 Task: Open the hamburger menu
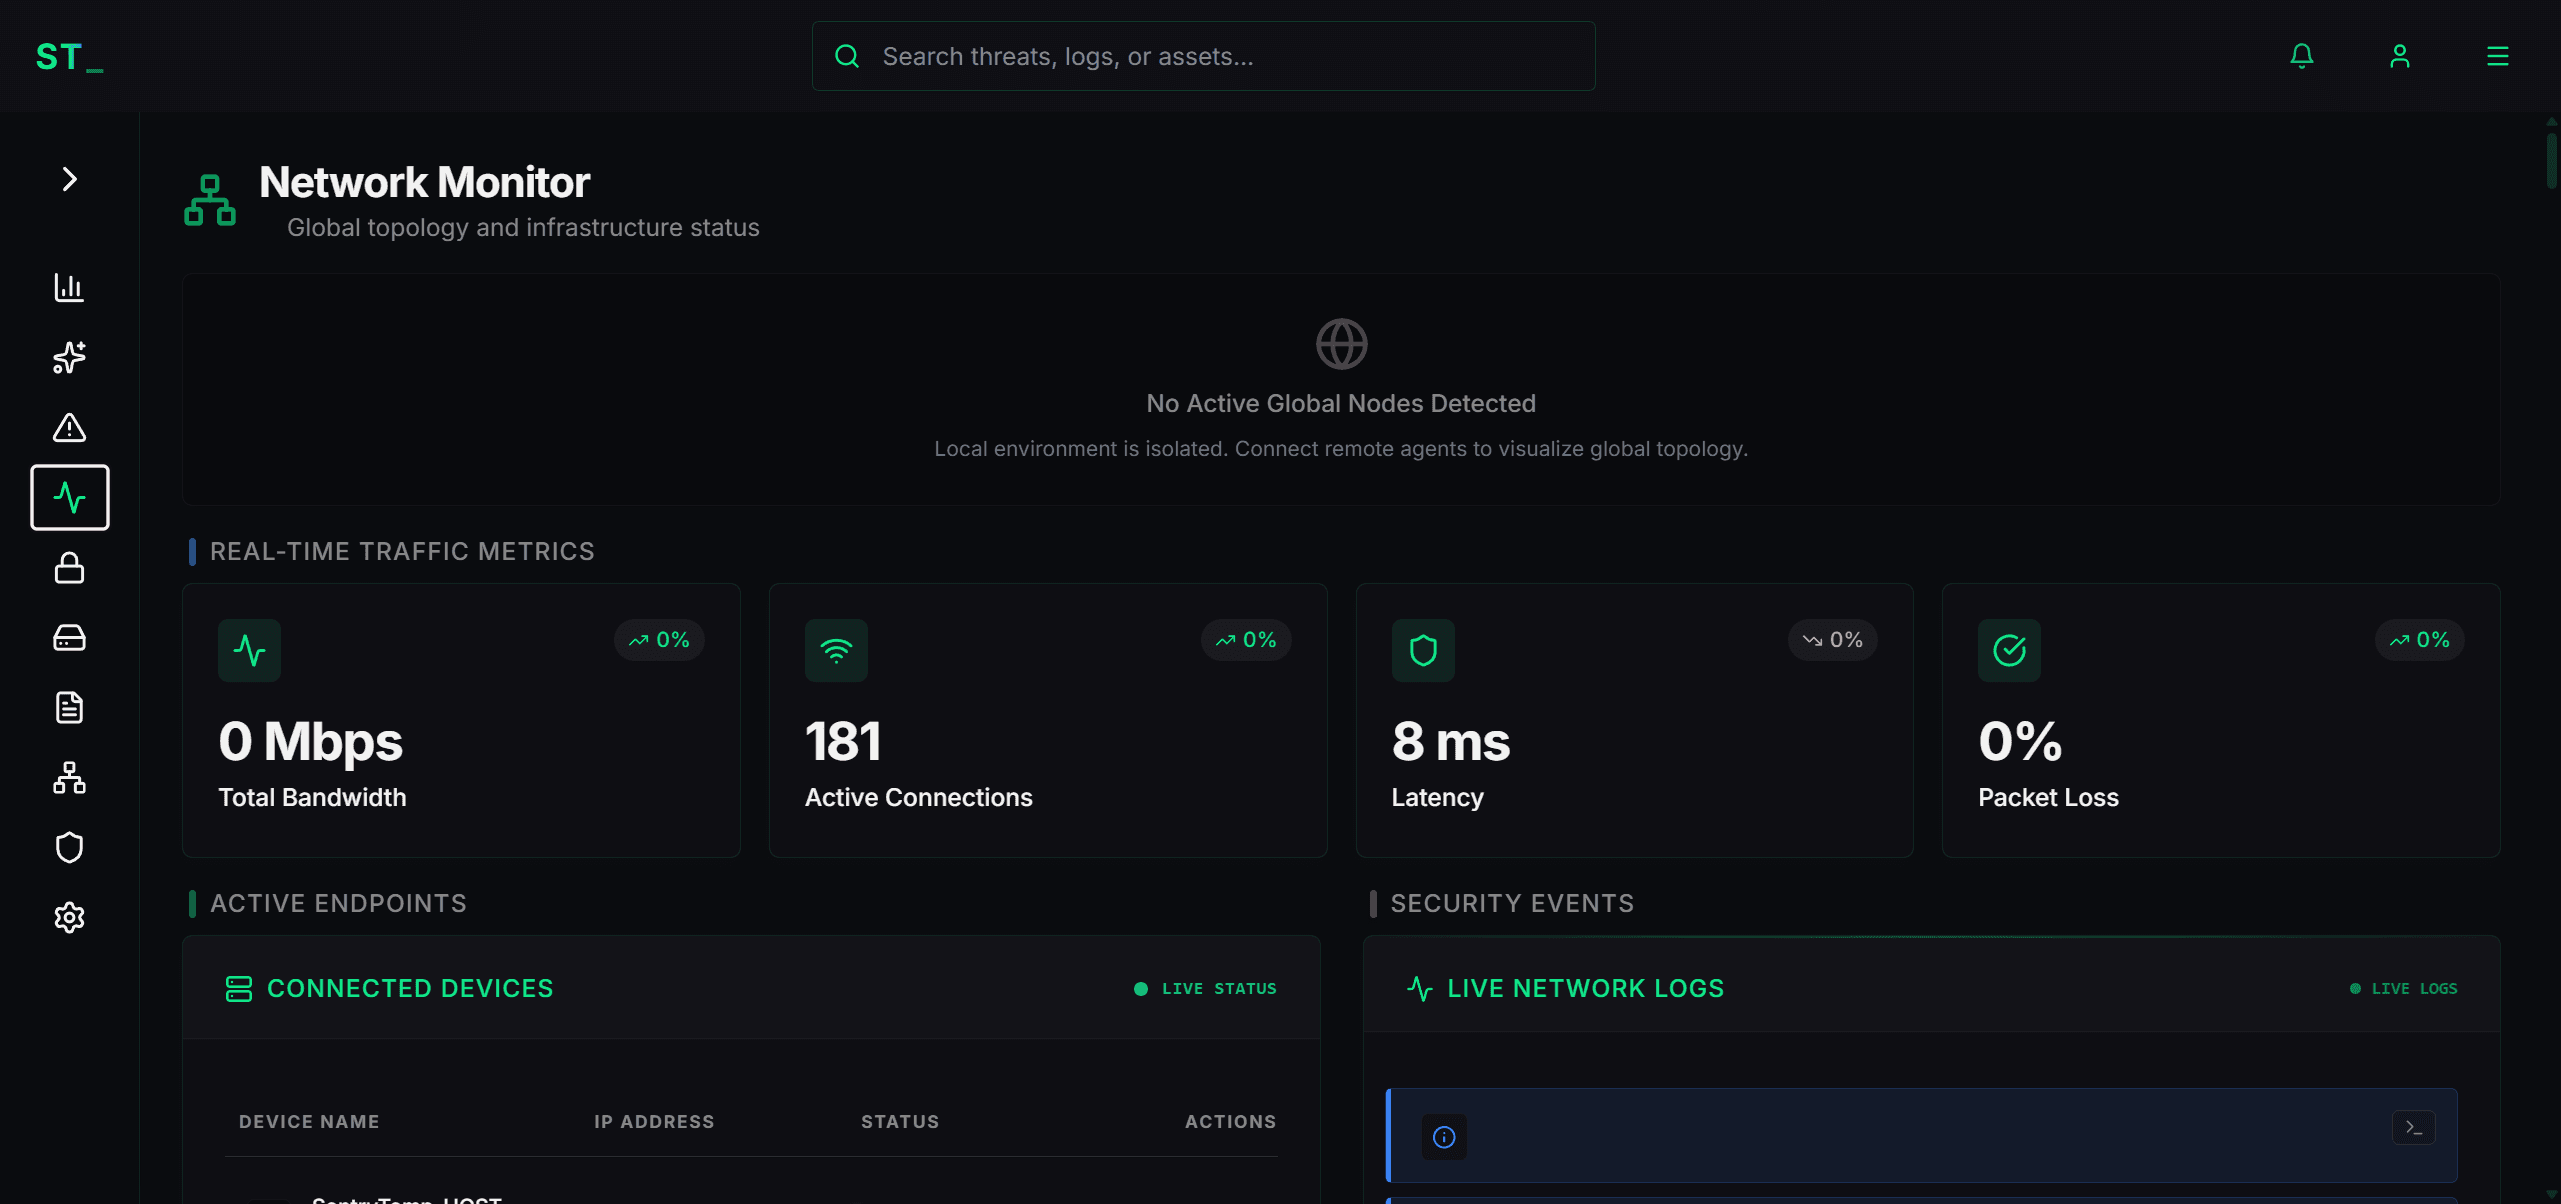2498,56
